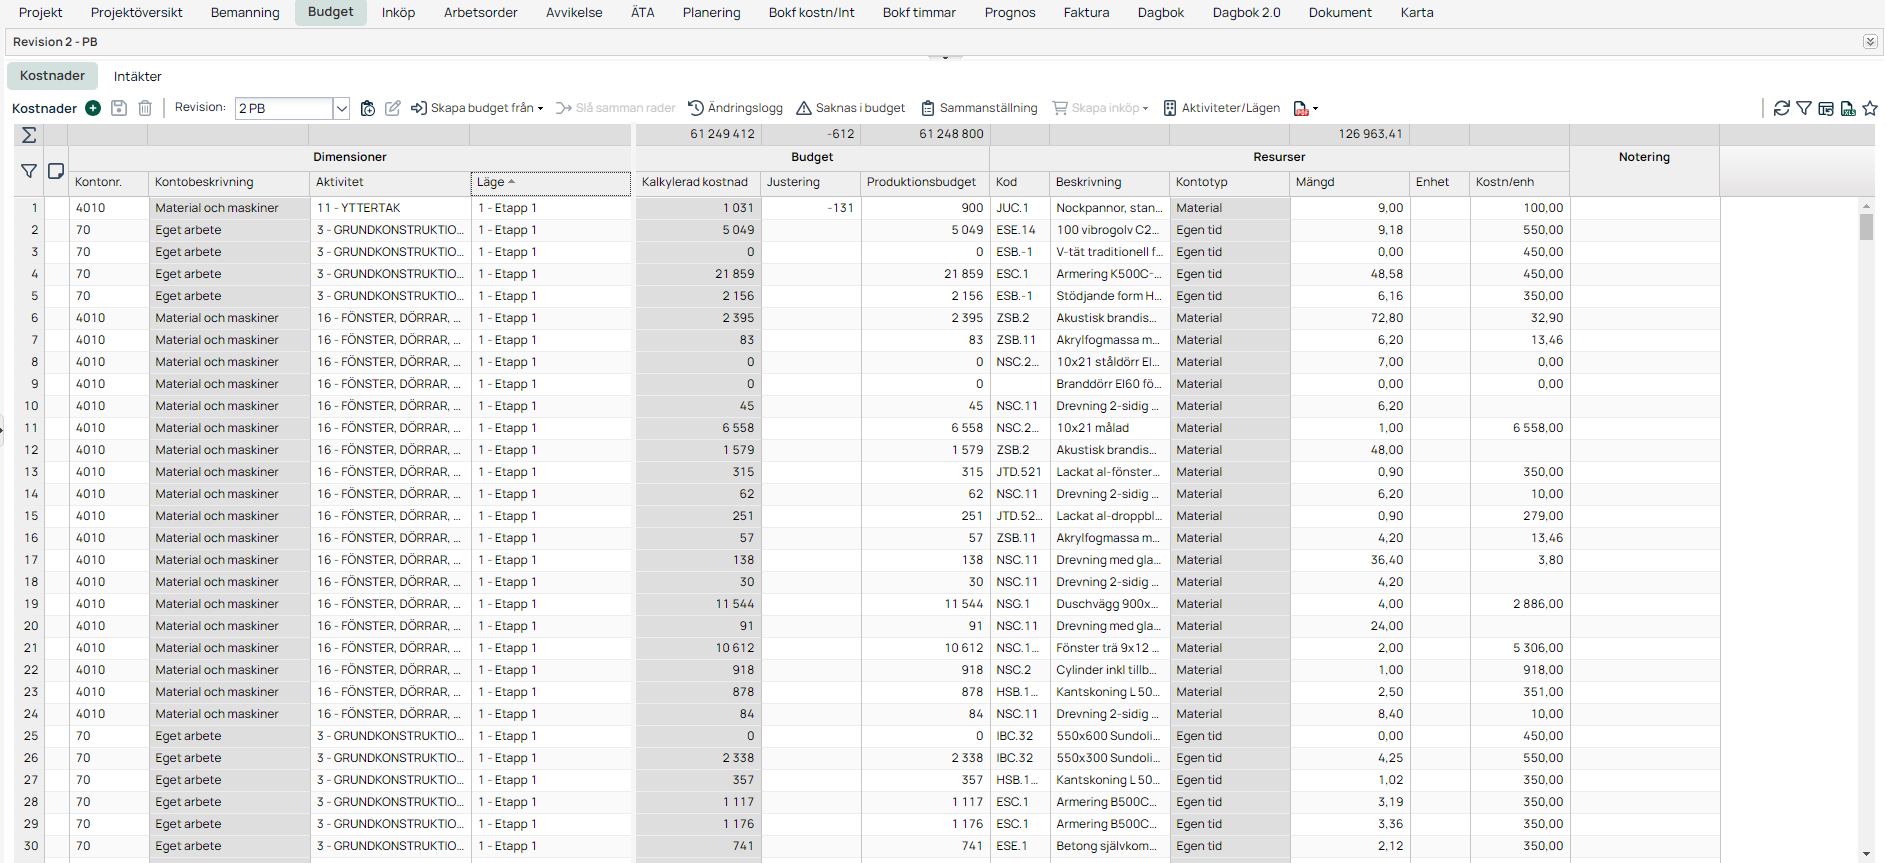Click the Saknas i budget button
The width and height of the screenshot is (1887, 863).
(x=850, y=108)
